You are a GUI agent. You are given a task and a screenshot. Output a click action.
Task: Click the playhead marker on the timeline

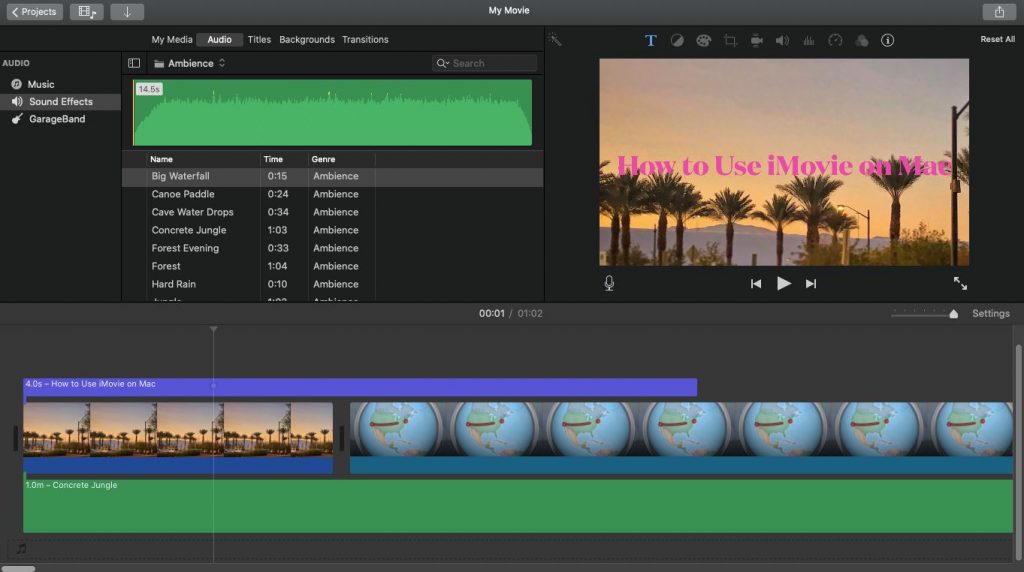[x=214, y=330]
